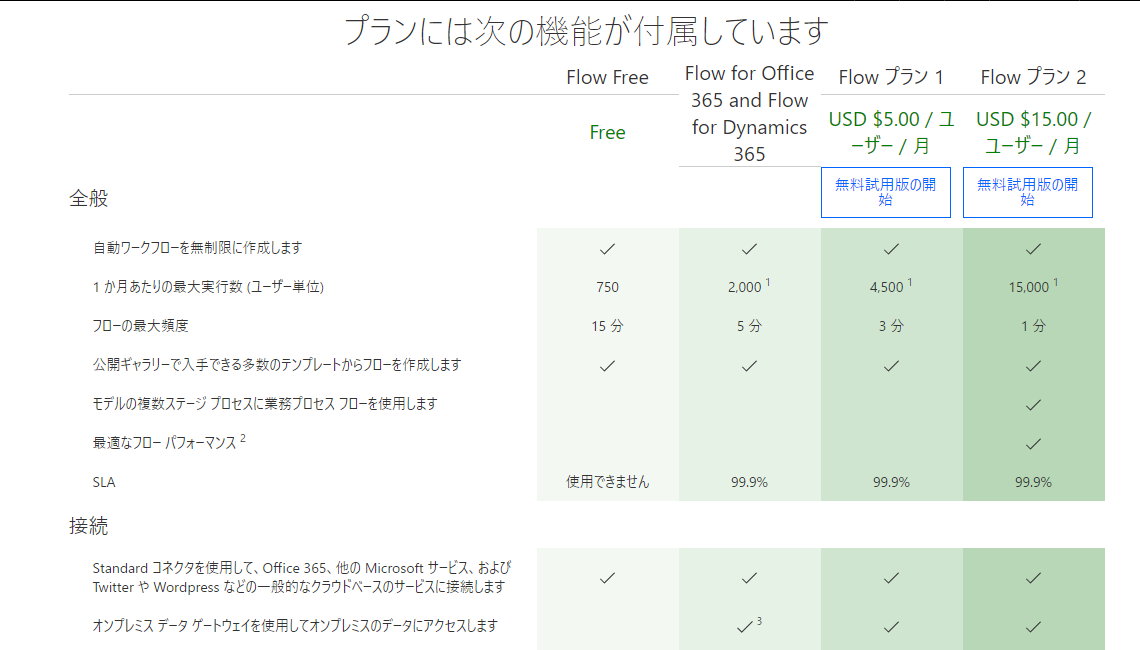
Task: Click the 99.9% SLA value under Office 365 column
Action: pyautogui.click(x=749, y=482)
